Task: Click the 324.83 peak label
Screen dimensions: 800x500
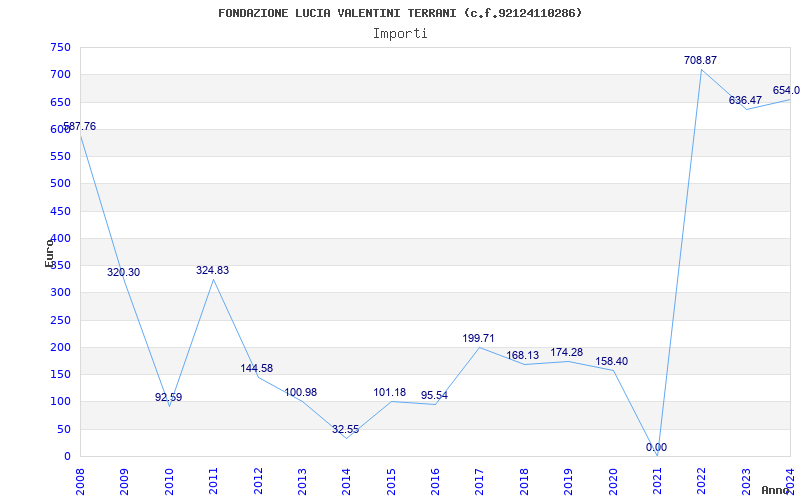Action: [x=212, y=270]
